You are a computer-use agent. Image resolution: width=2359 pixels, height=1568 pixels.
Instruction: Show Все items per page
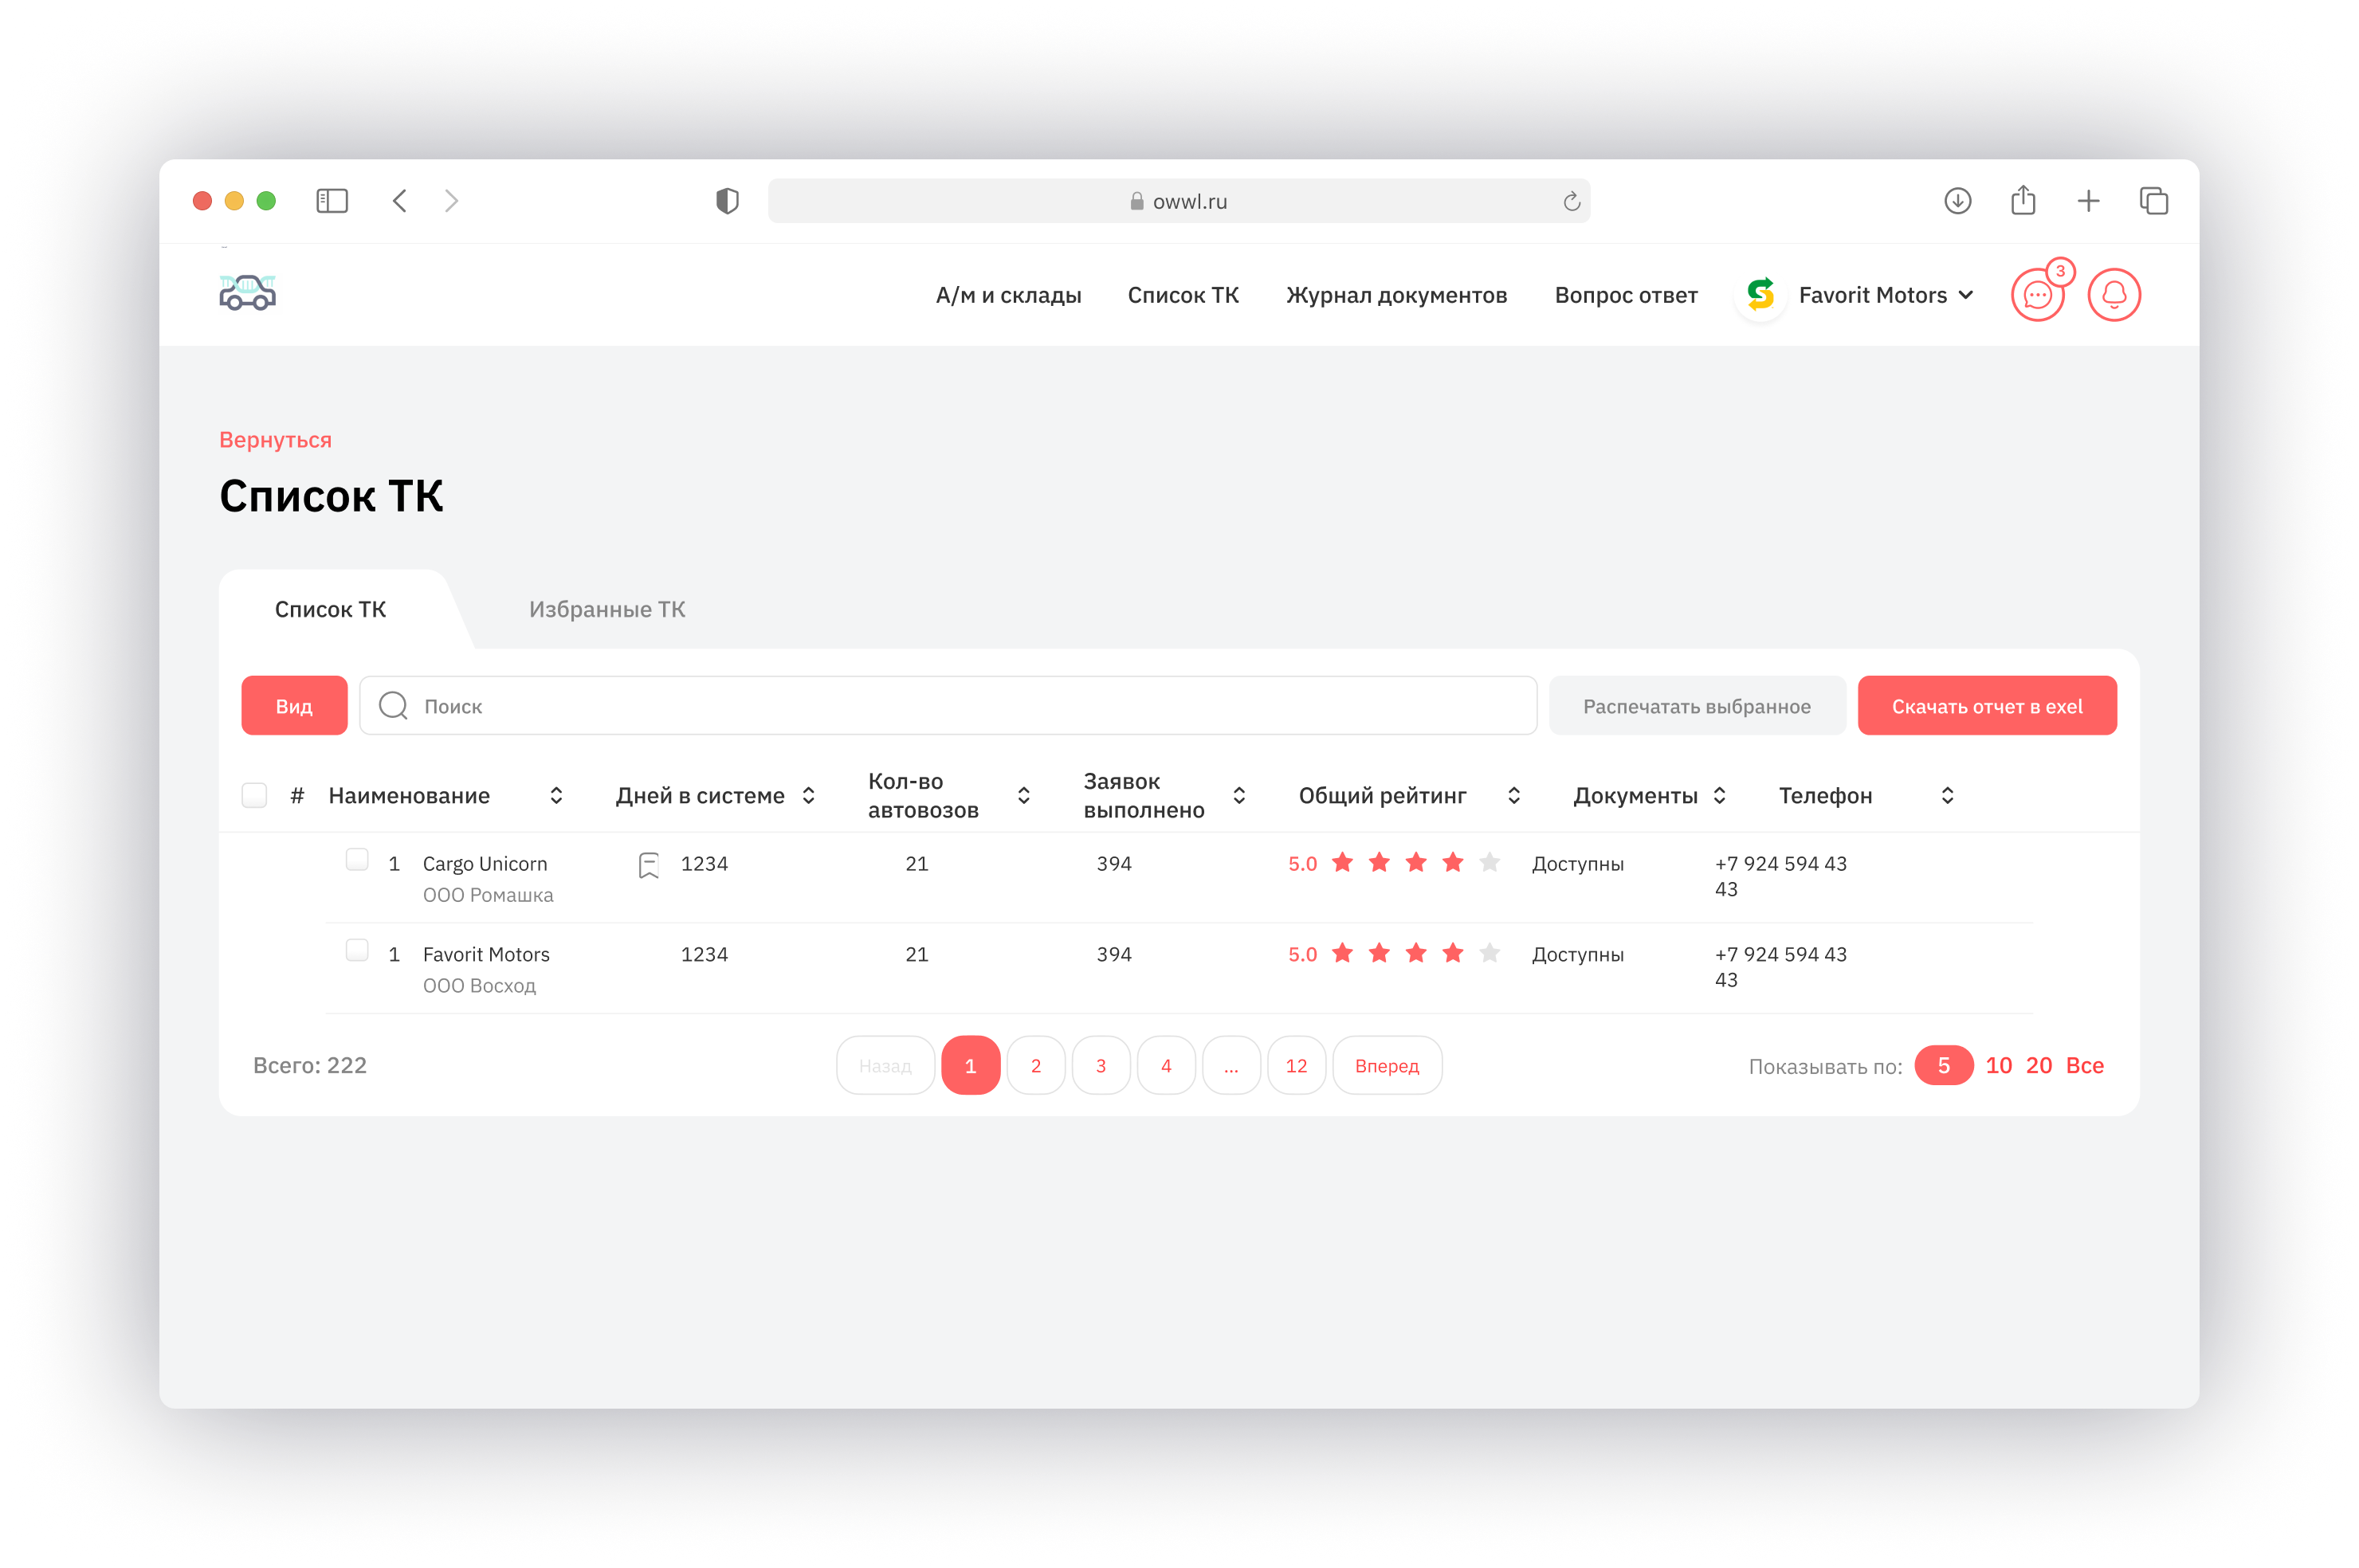[x=2084, y=1066]
